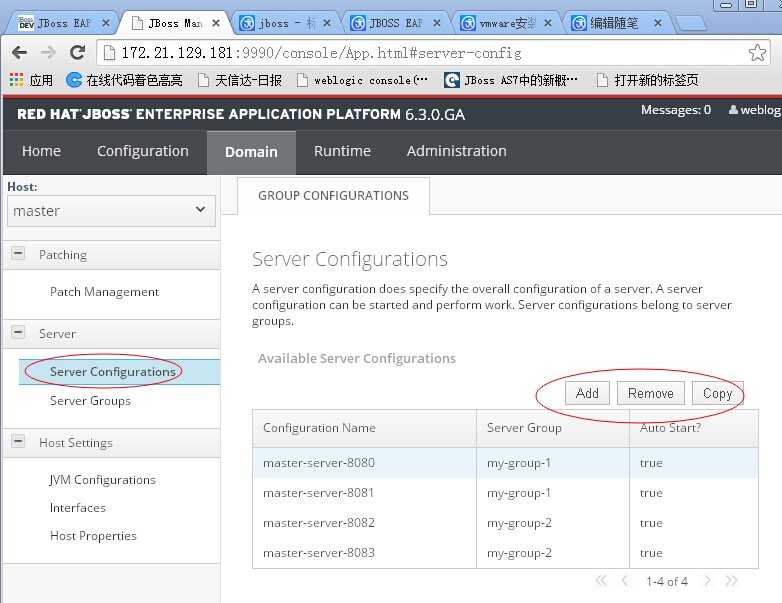Select the GROUP CONFIGURATIONS tab
Screen dimensions: 782x603
333,196
